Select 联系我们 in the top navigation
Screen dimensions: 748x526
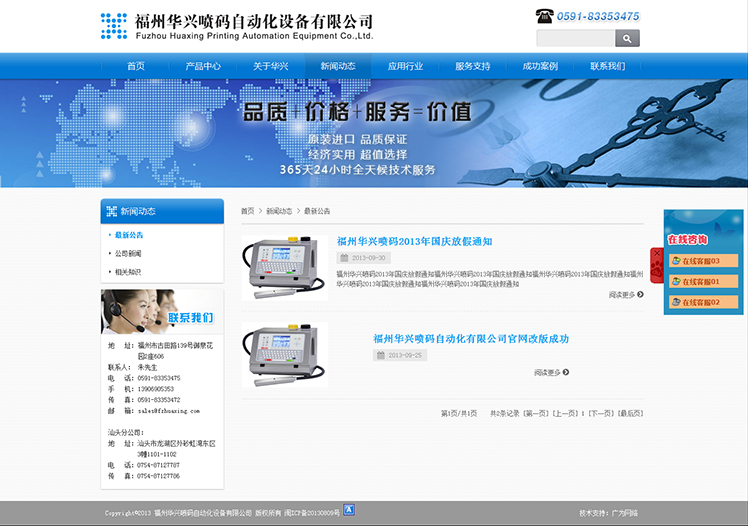click(x=607, y=66)
